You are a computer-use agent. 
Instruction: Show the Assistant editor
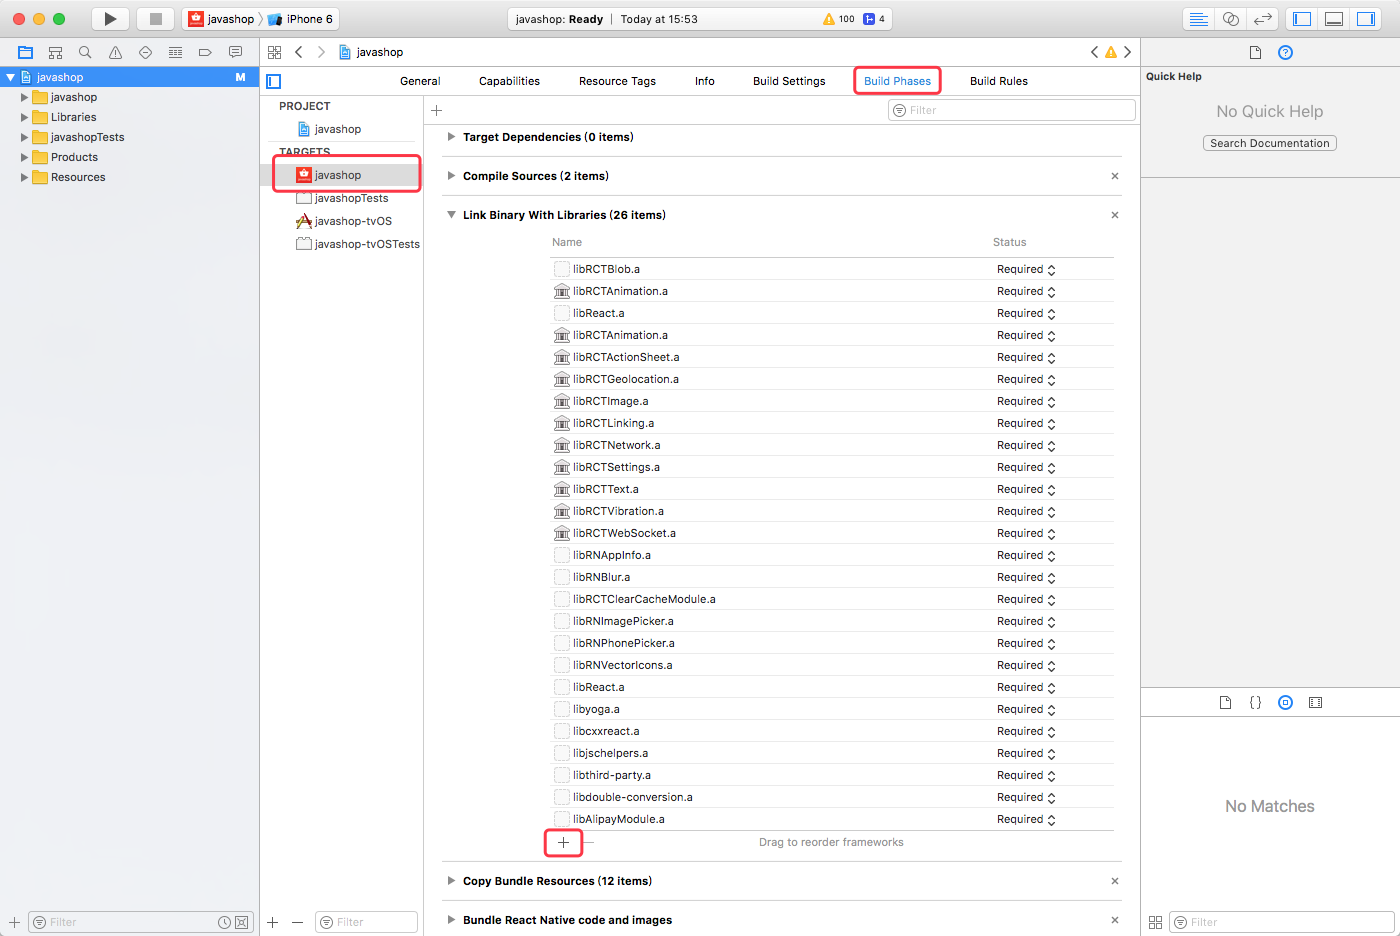[1231, 19]
